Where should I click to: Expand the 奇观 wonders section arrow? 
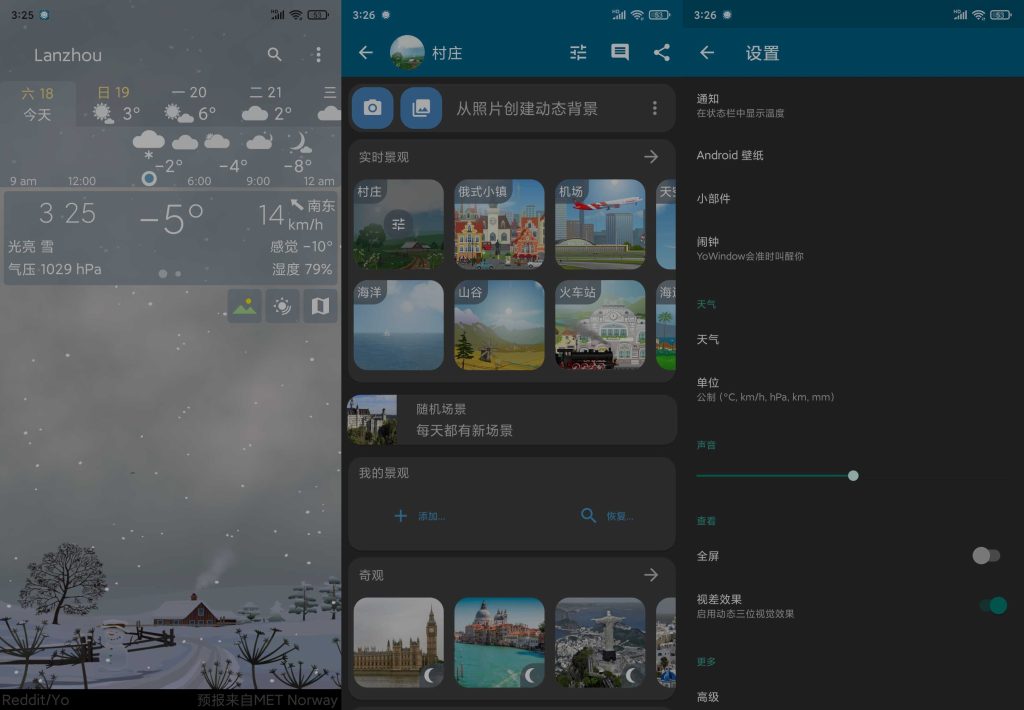tap(651, 574)
